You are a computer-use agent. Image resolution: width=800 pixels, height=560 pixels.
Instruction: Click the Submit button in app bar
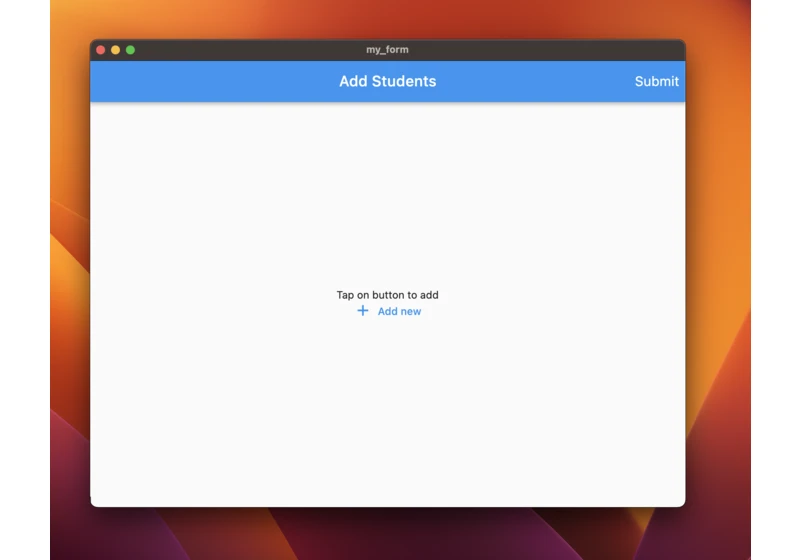pyautogui.click(x=656, y=82)
